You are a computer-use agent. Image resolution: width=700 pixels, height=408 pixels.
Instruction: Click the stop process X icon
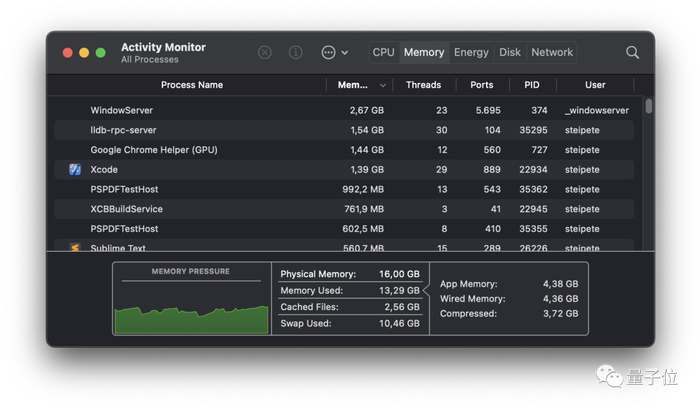pos(264,52)
